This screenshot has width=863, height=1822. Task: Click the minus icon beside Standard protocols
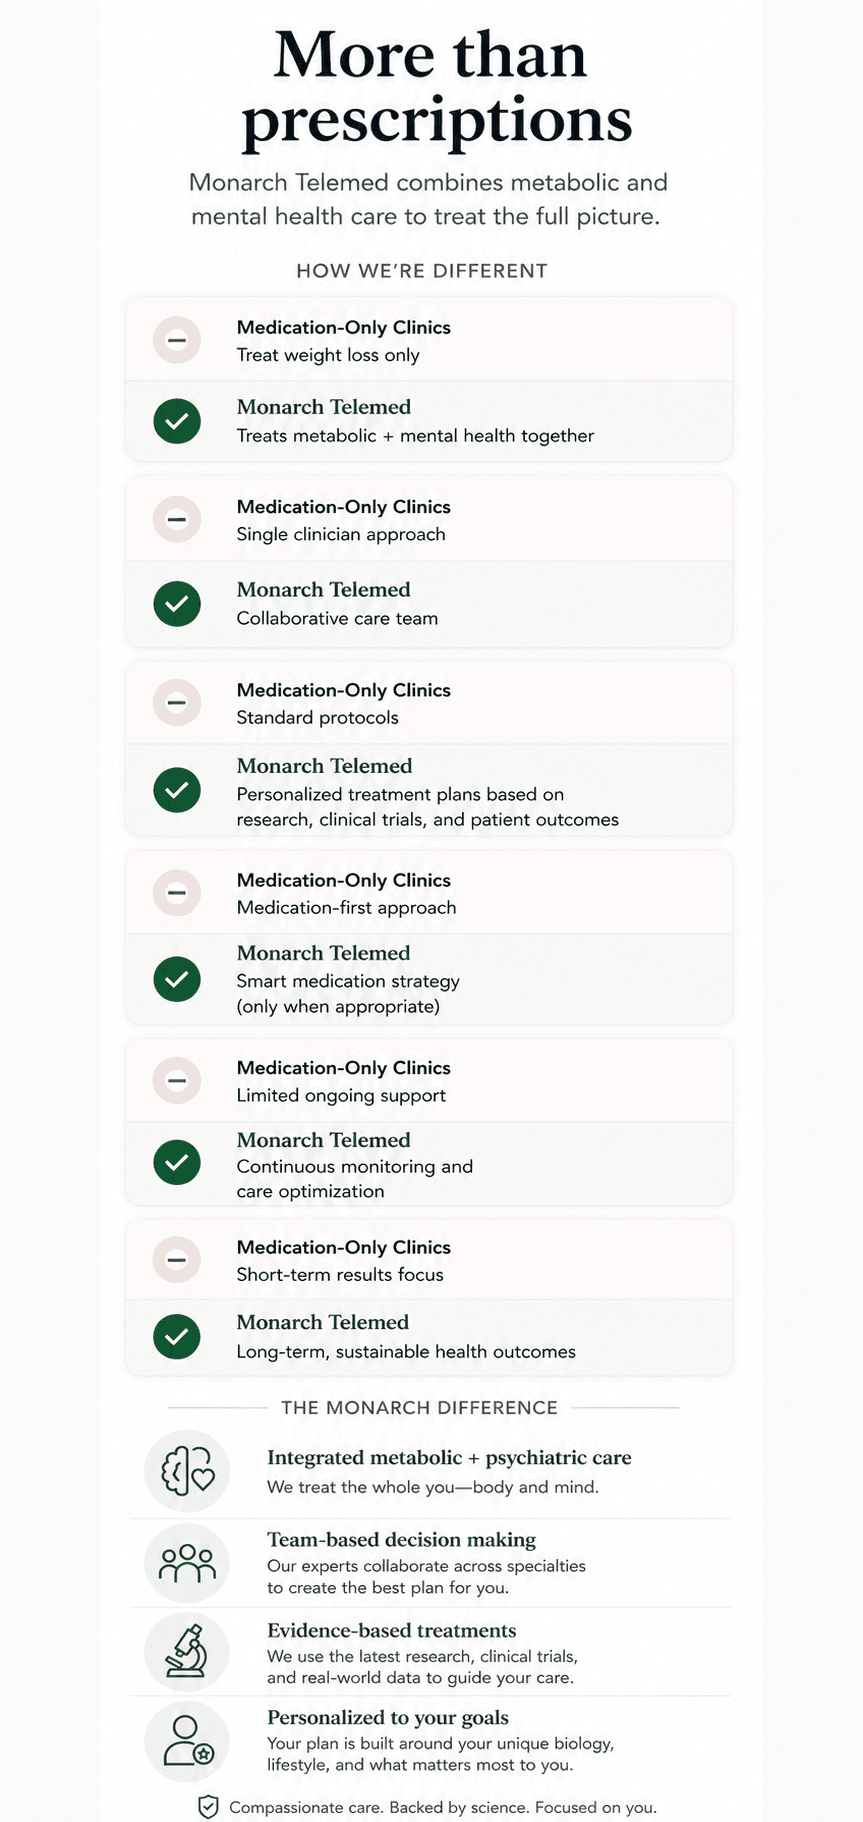(177, 703)
